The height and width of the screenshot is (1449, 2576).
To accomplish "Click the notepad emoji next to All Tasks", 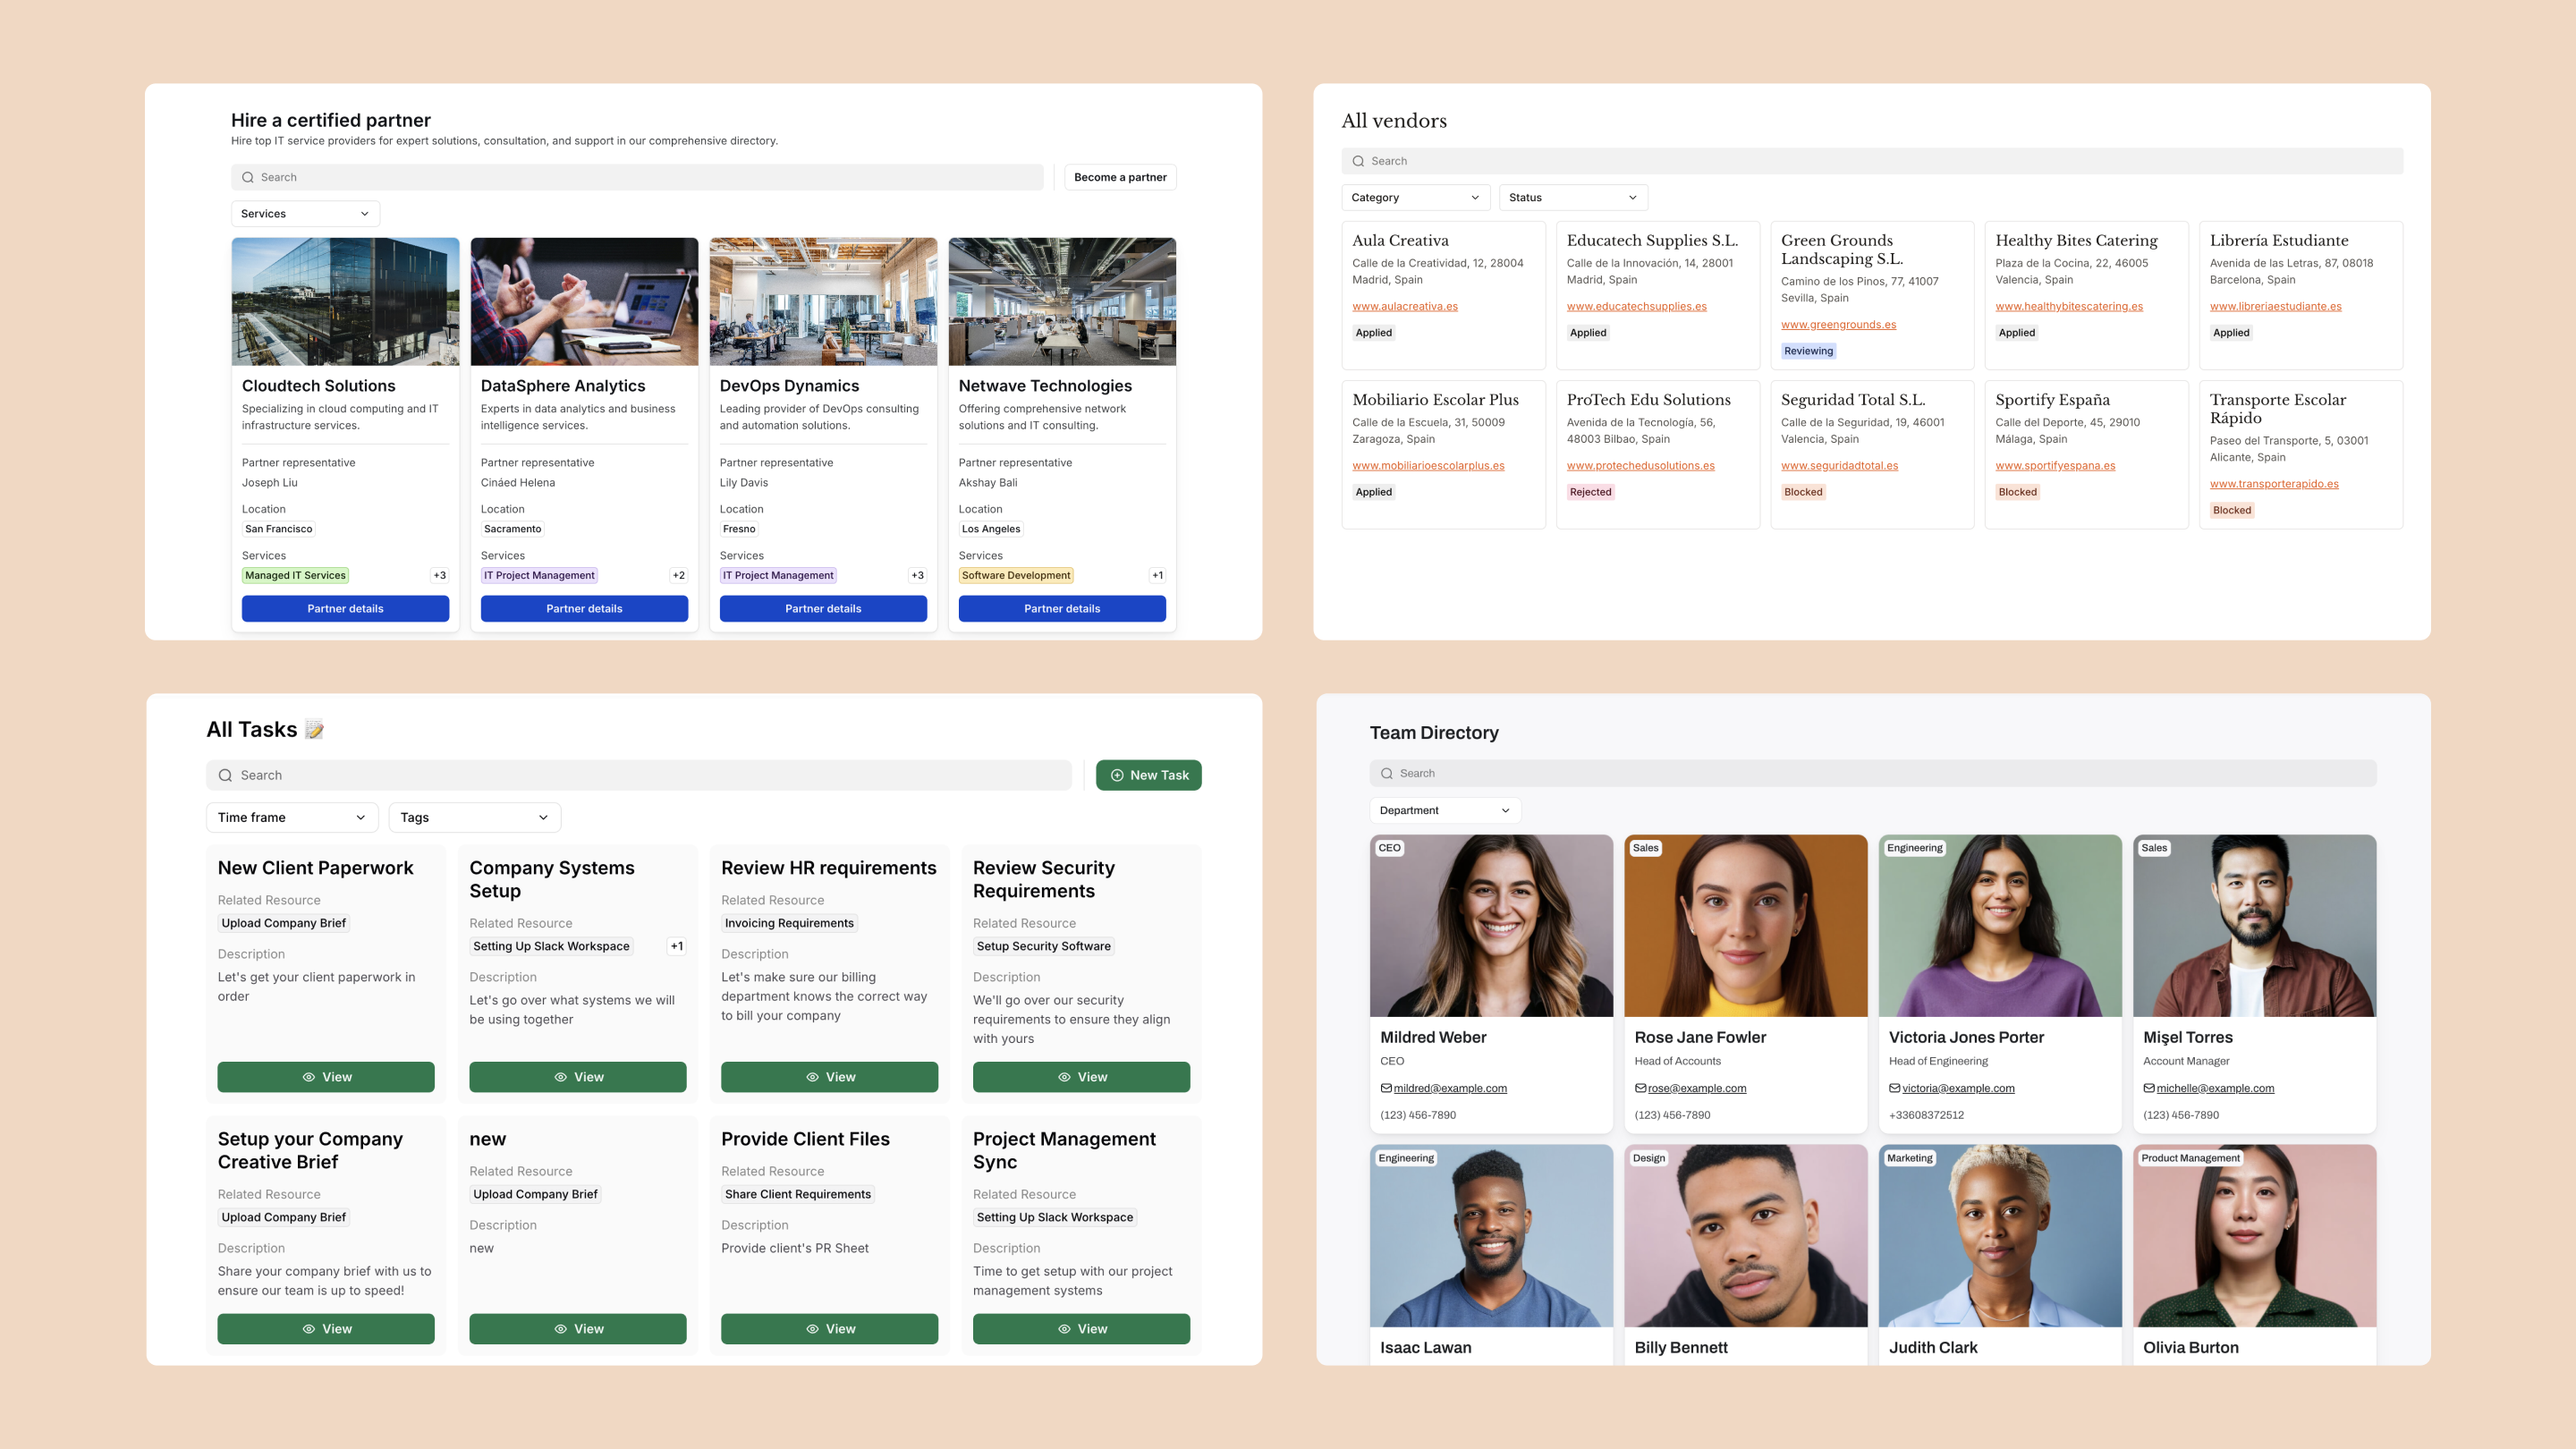I will click(x=314, y=730).
